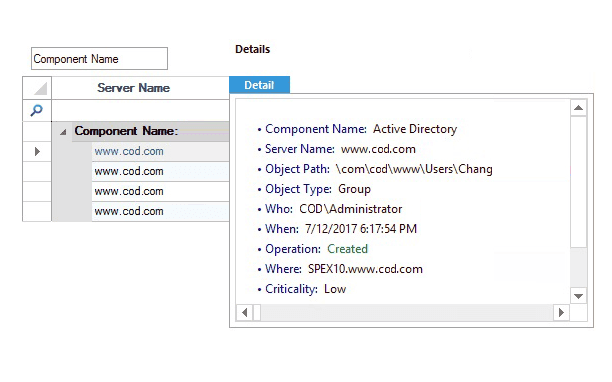Viewport: 612px width, 382px height.
Task: Select the second www.cod.com row
Action: tap(160, 172)
